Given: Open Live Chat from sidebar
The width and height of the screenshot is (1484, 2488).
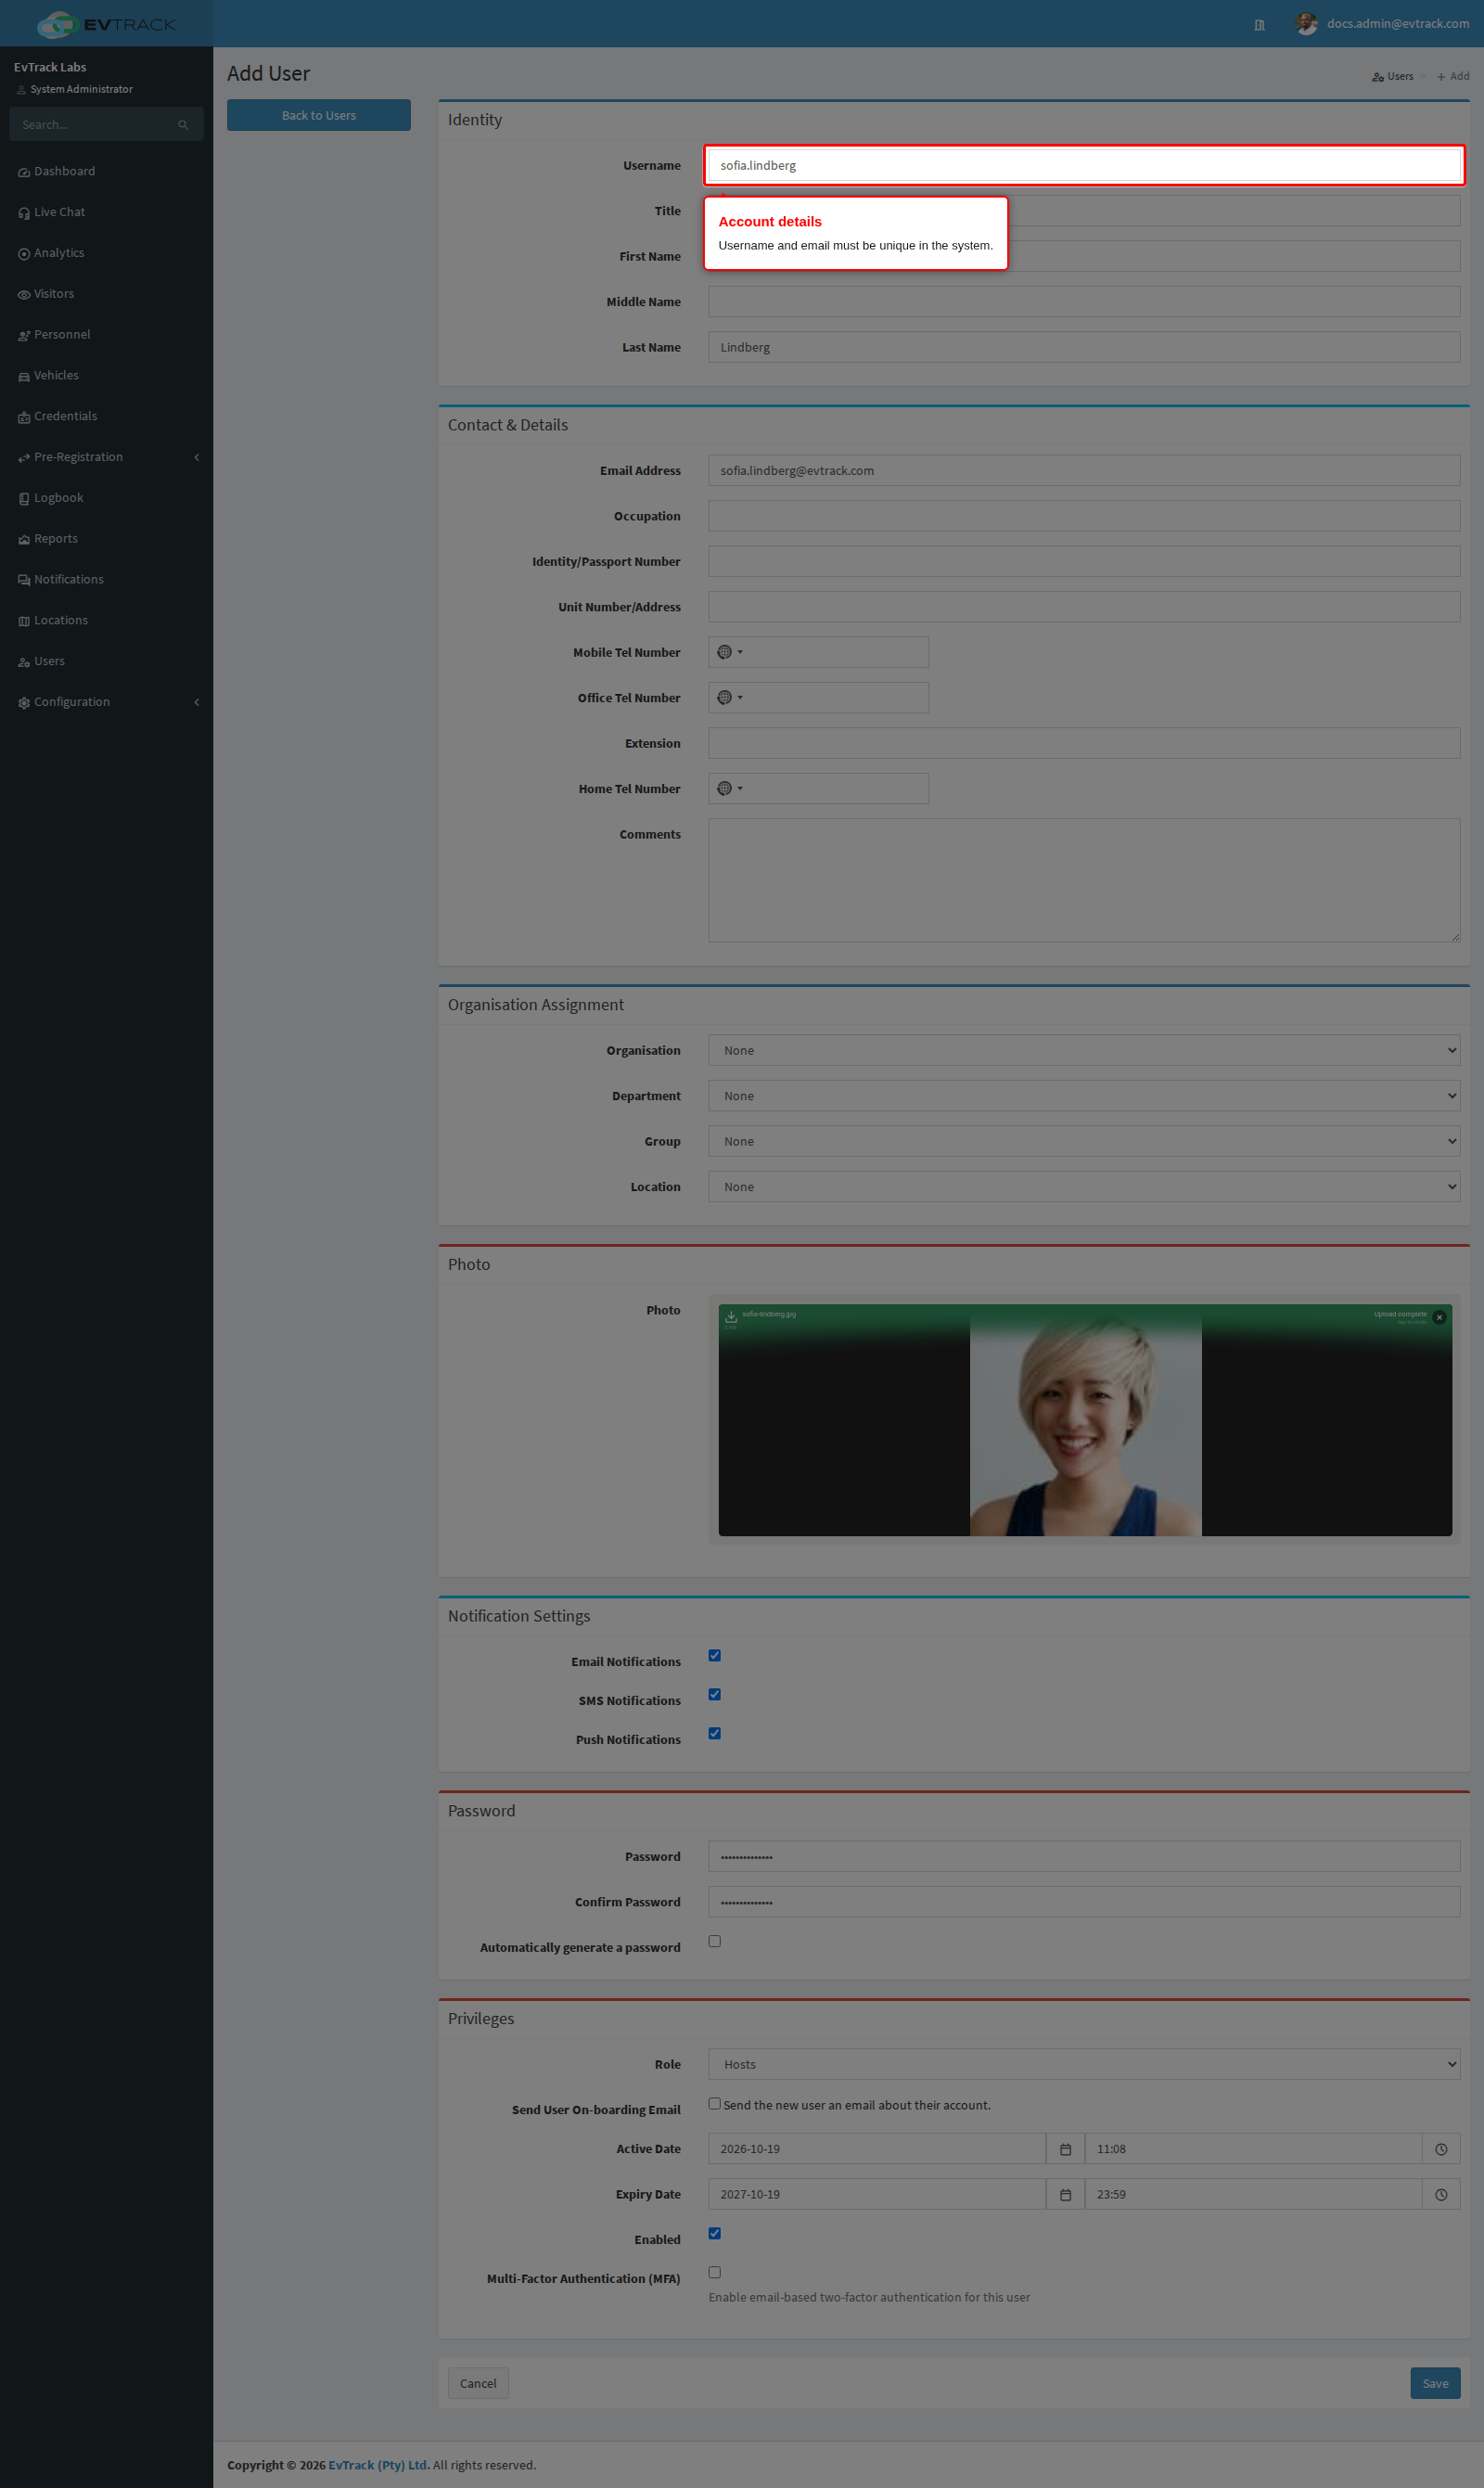Looking at the screenshot, I should [x=106, y=212].
